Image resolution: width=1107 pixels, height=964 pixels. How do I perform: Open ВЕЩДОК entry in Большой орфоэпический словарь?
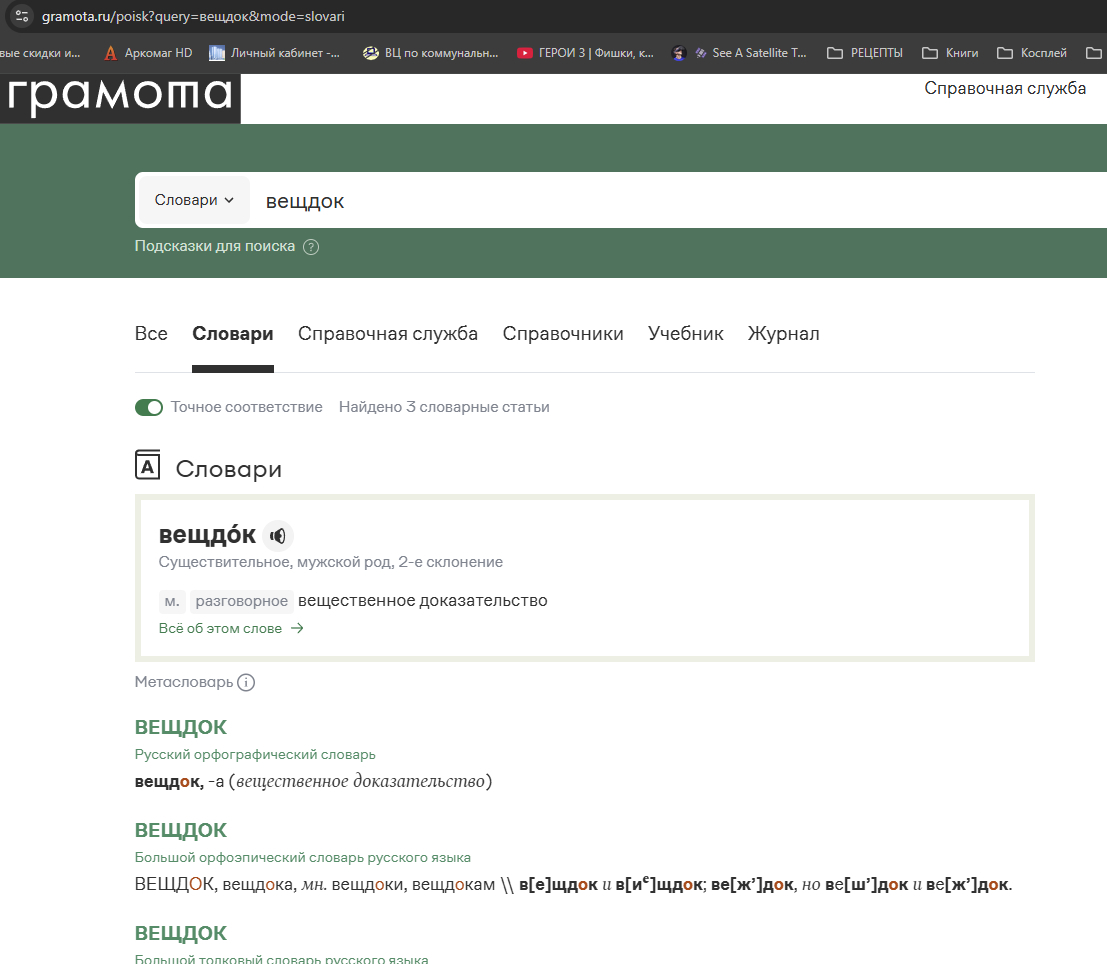[181, 831]
